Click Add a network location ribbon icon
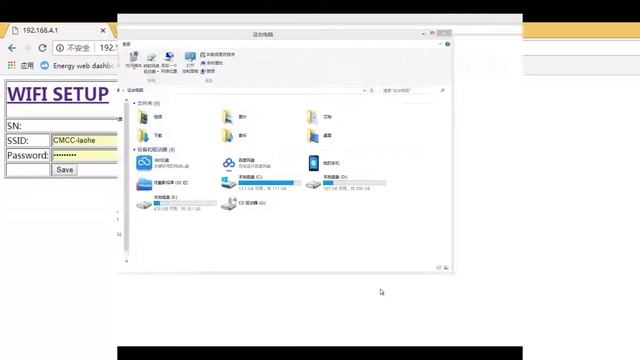 pos(169,62)
